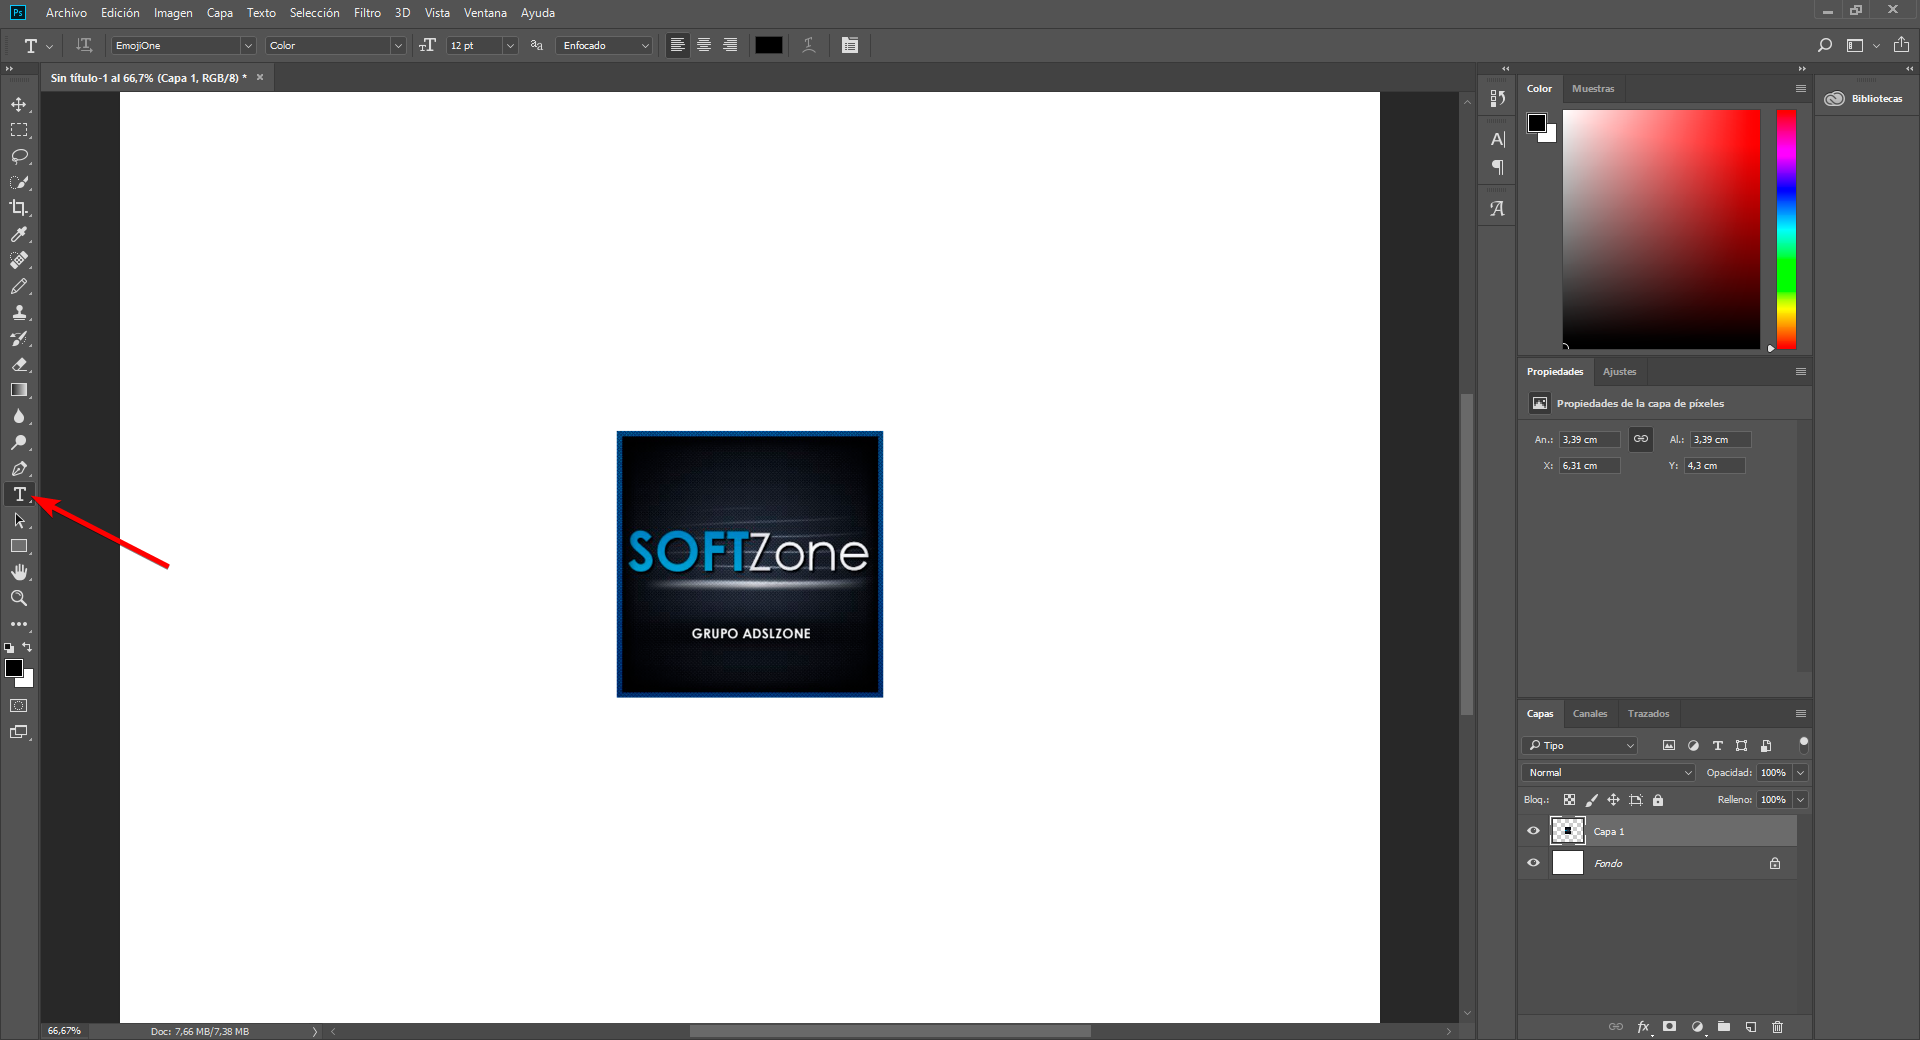
Task: Select the Horizontal Type tool
Action: point(19,494)
